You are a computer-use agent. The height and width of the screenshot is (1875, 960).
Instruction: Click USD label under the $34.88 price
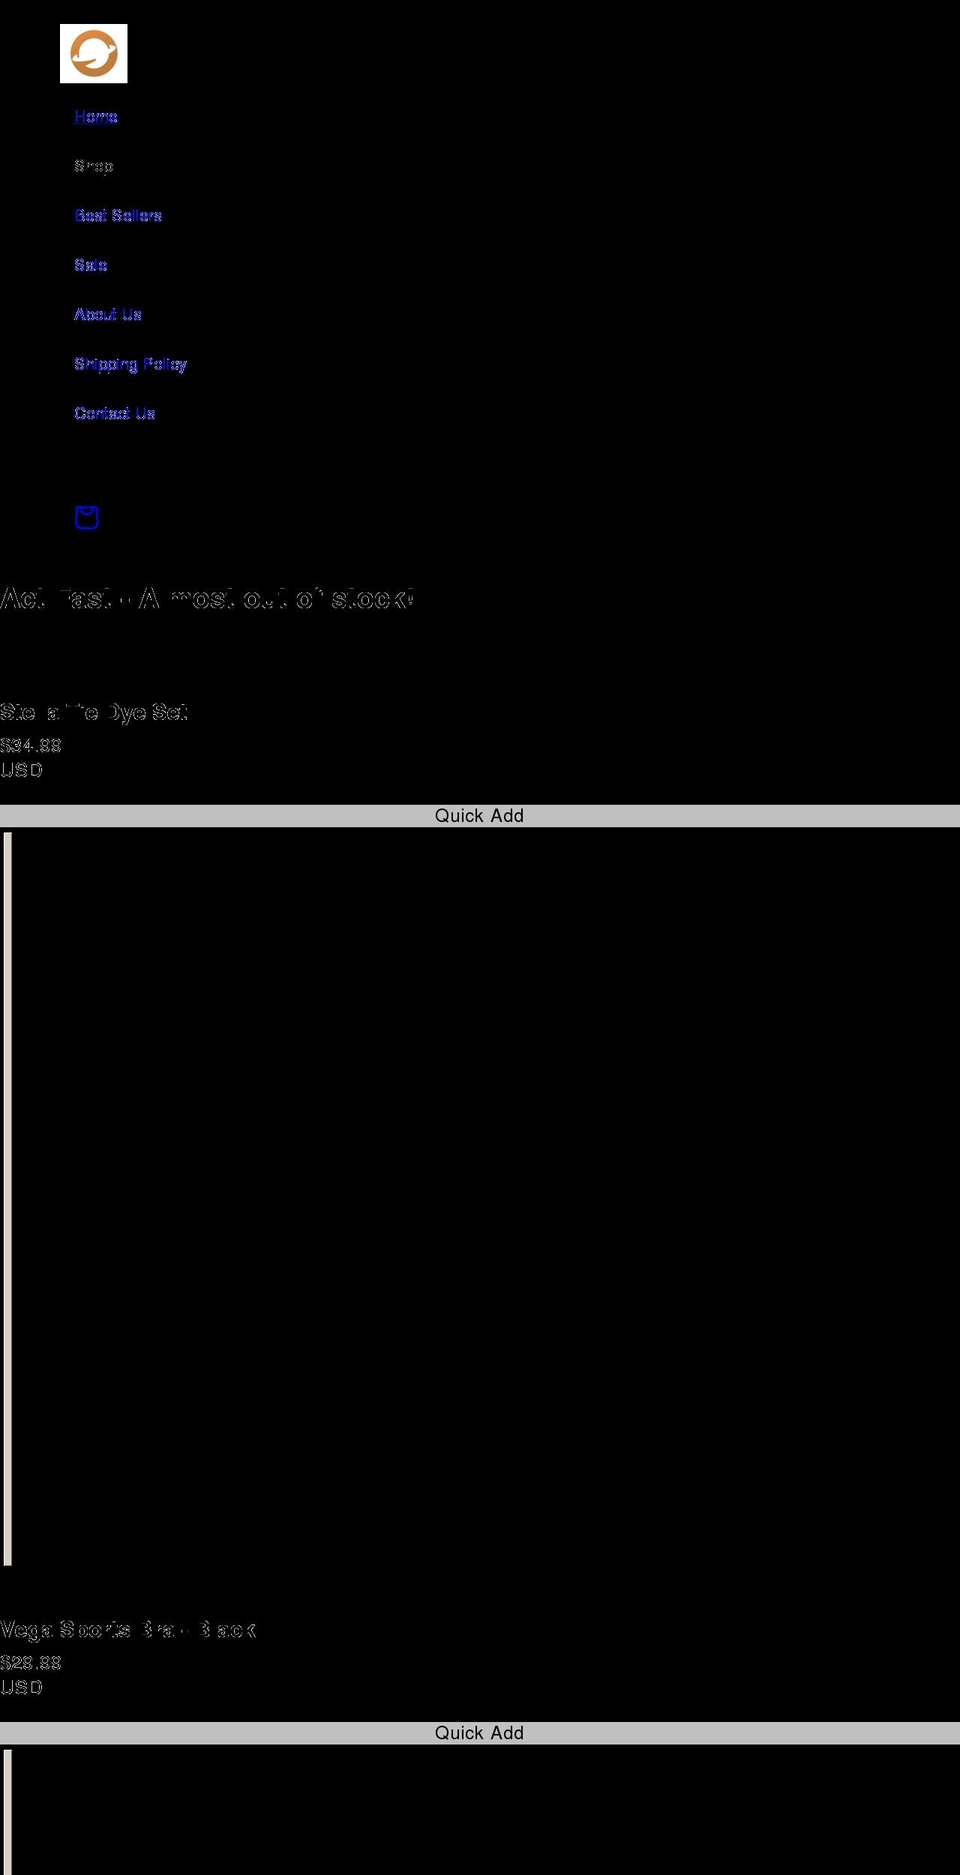point(21,770)
